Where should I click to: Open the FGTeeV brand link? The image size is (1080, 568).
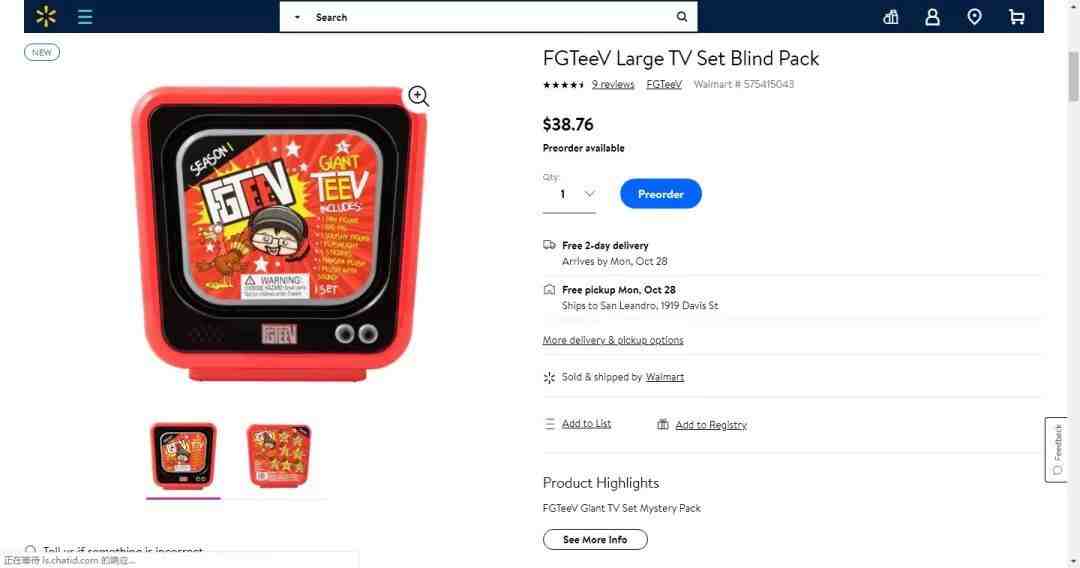tap(664, 85)
